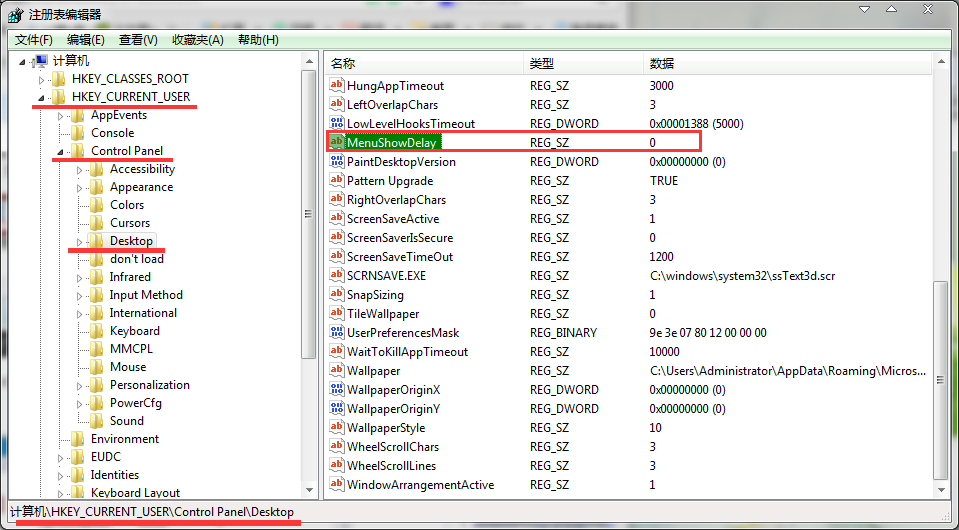
Task: Collapse the HKEY_CURRENT_USER tree node
Action: 40,98
